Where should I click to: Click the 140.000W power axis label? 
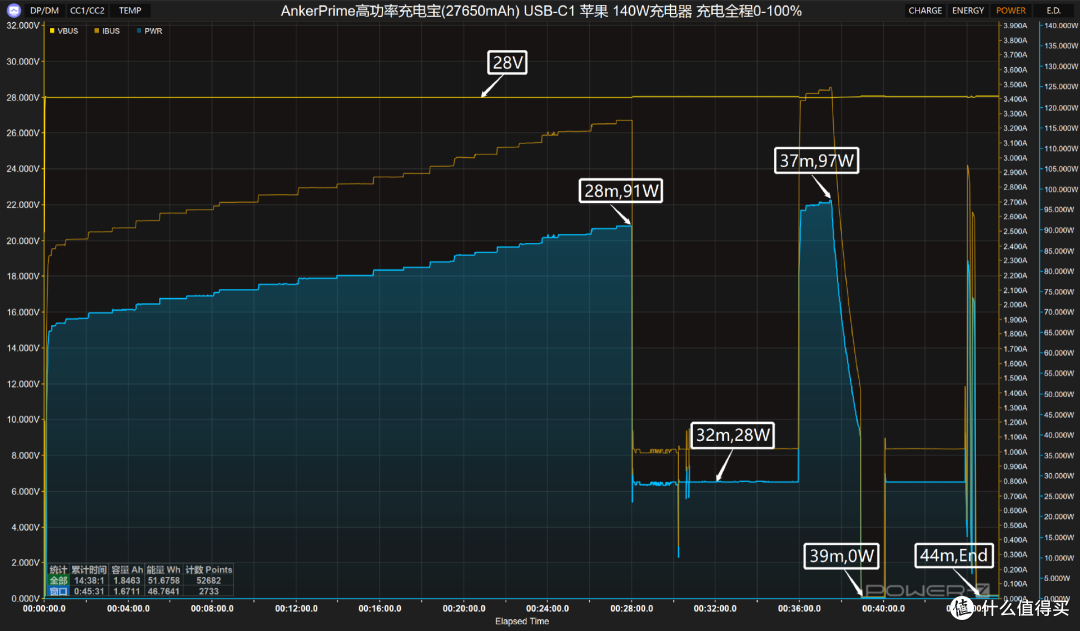(x=1061, y=25)
